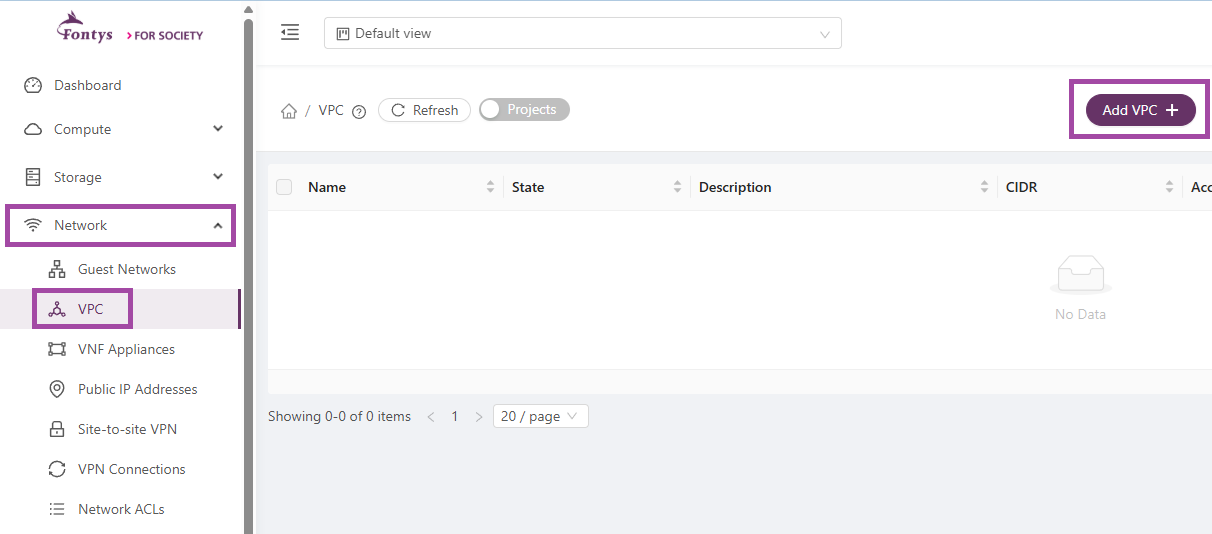Sort table by Name column arrows

click(x=490, y=187)
